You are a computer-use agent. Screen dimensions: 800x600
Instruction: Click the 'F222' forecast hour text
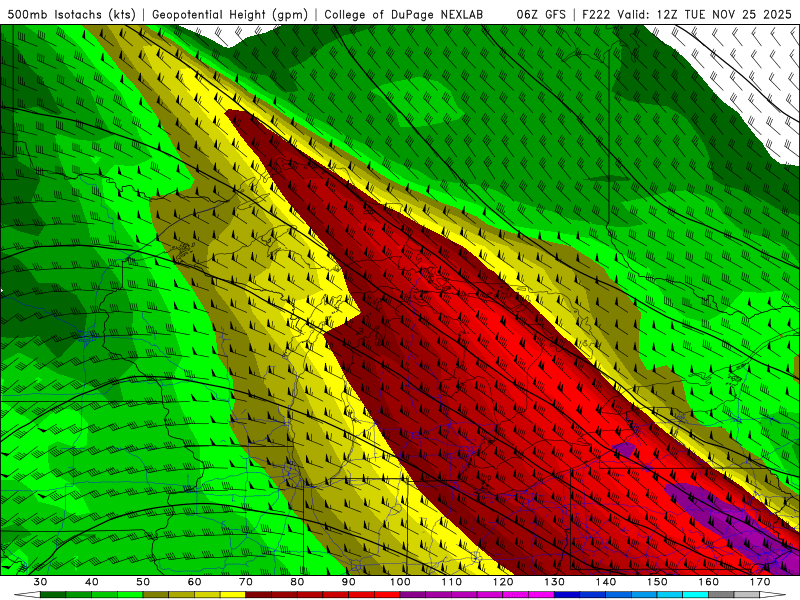click(597, 14)
